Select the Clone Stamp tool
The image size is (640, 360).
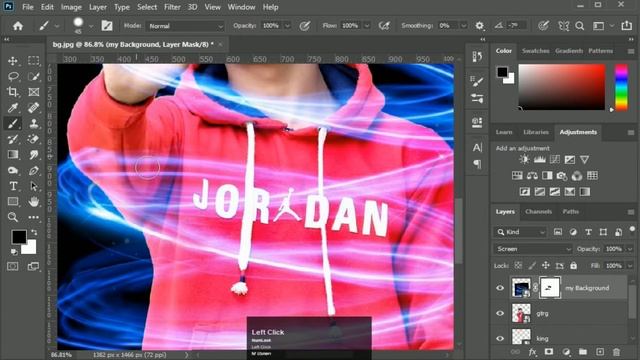33,123
